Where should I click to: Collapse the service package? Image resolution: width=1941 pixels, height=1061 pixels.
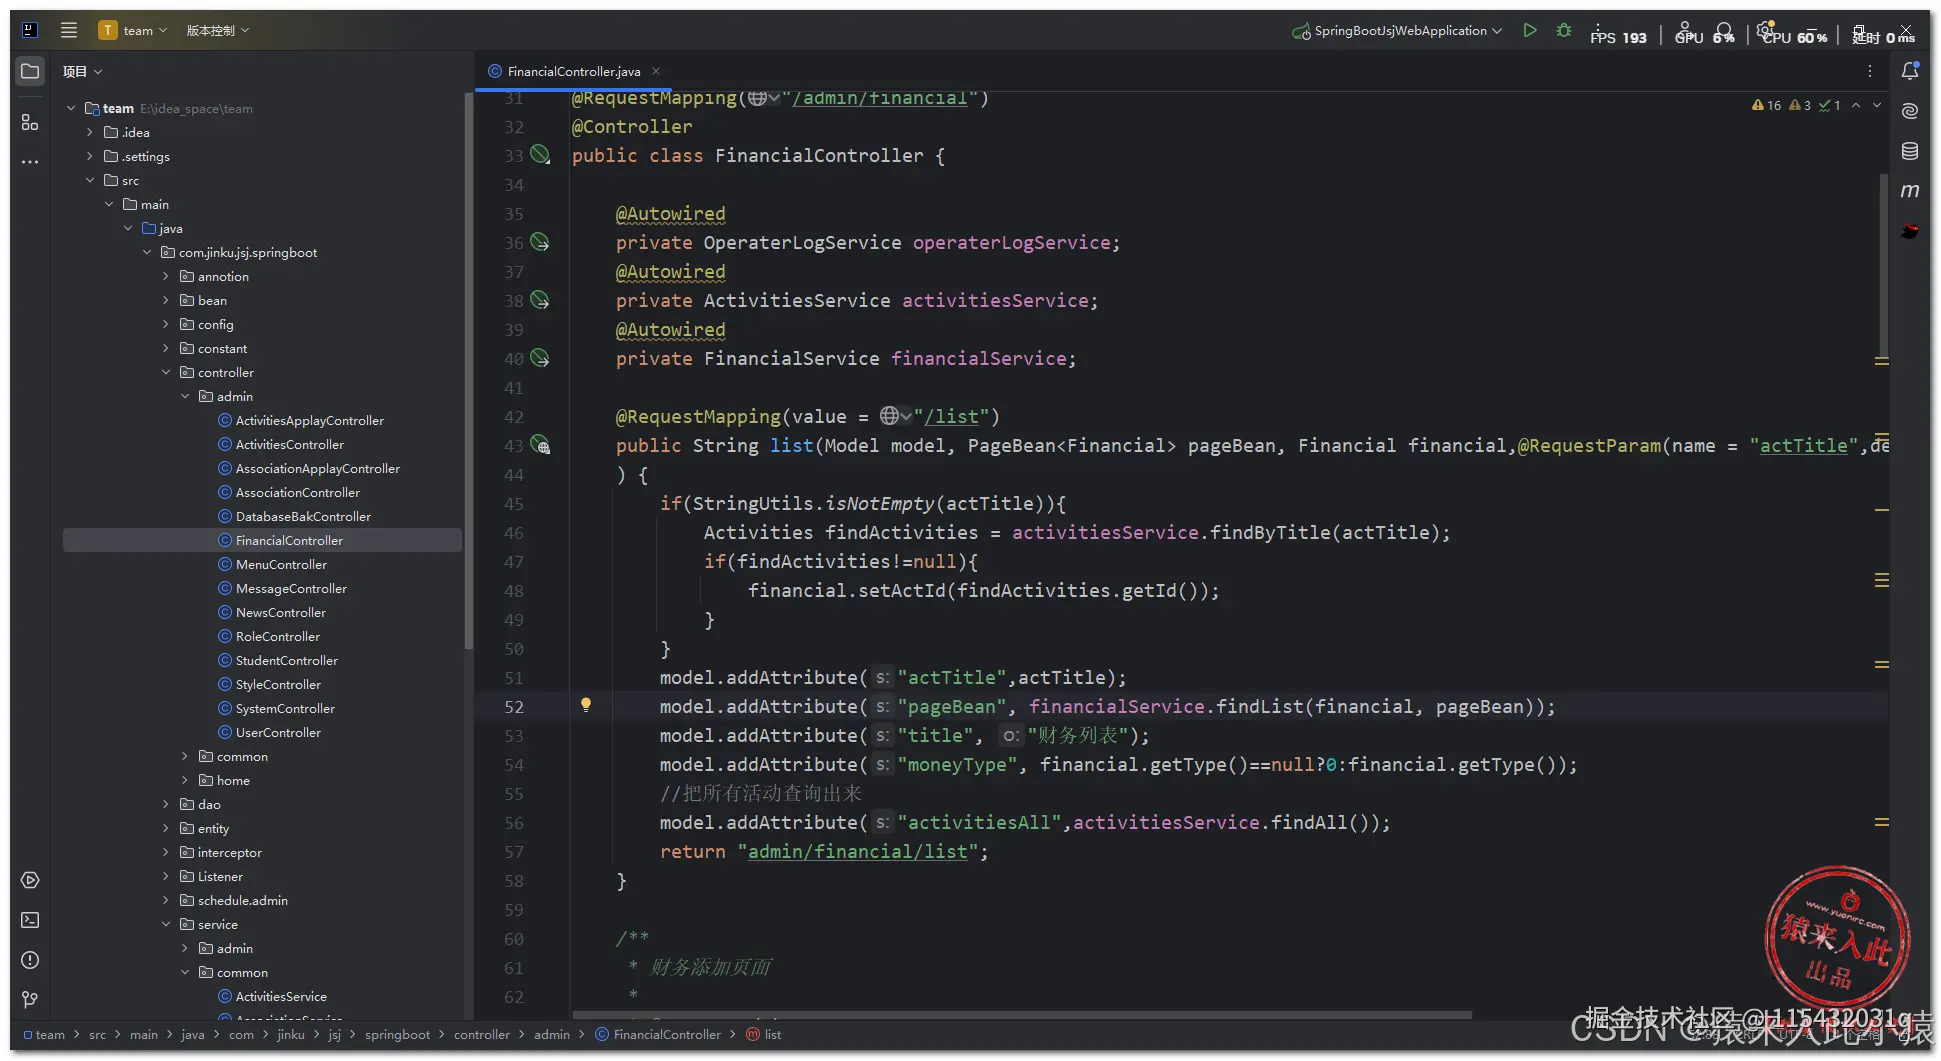click(x=166, y=924)
